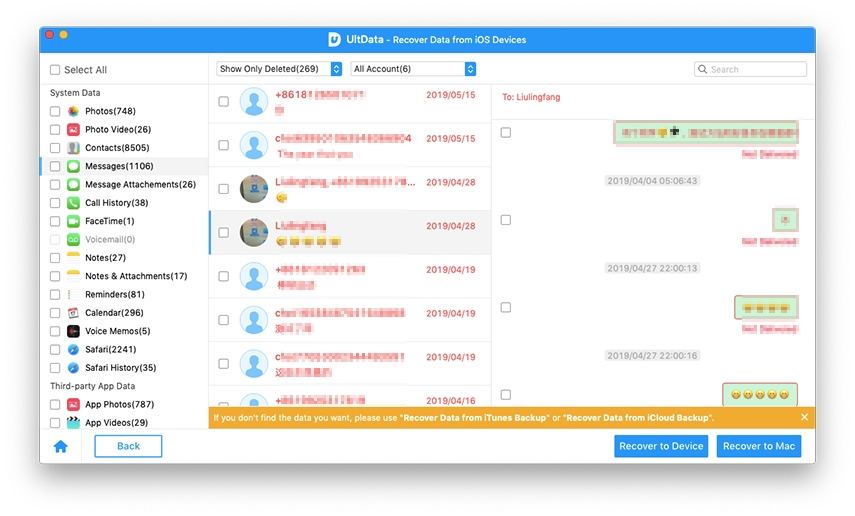
Task: Check the Calendar(296) checkbox
Action: click(55, 313)
